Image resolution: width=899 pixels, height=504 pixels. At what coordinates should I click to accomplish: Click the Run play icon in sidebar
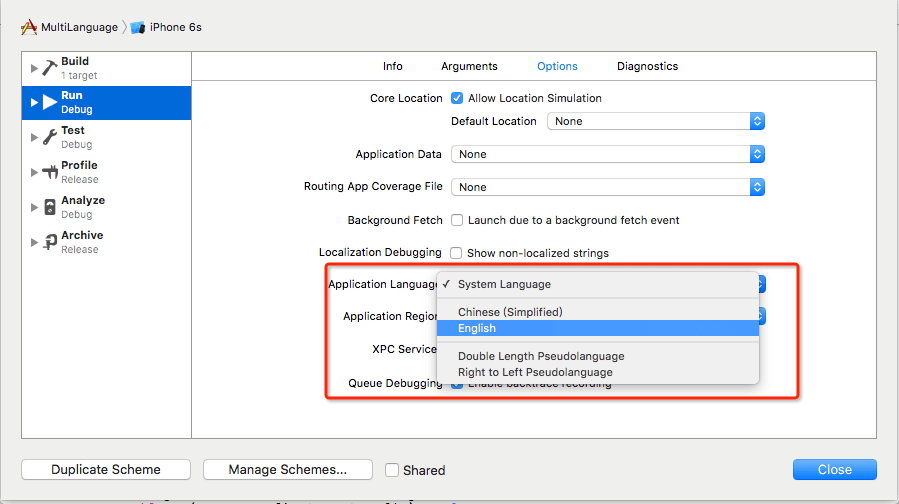(x=49, y=102)
